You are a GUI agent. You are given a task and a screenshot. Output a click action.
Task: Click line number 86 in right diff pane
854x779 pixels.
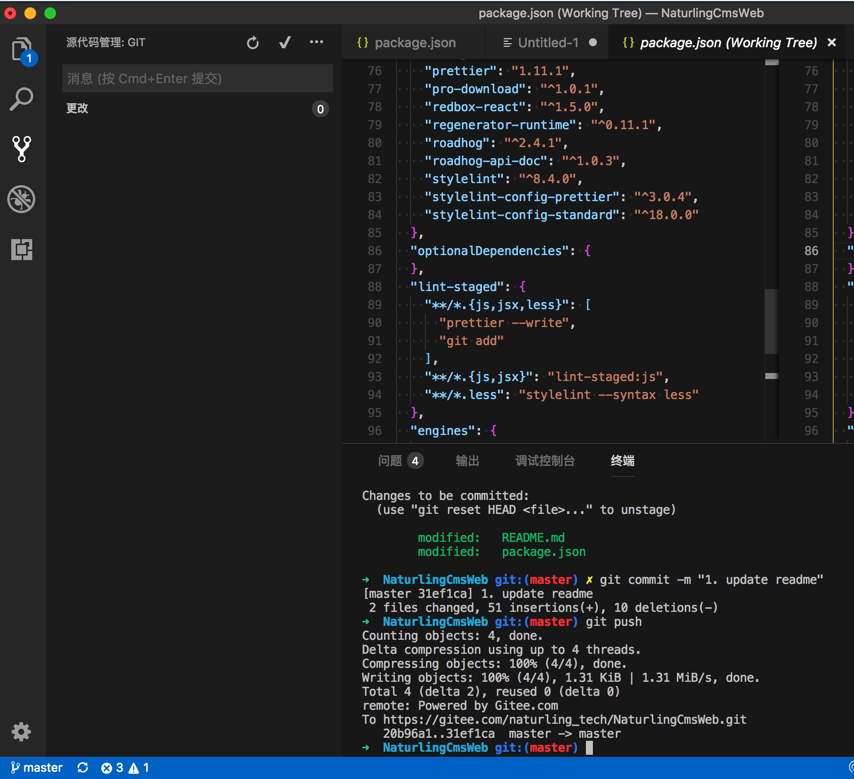812,251
